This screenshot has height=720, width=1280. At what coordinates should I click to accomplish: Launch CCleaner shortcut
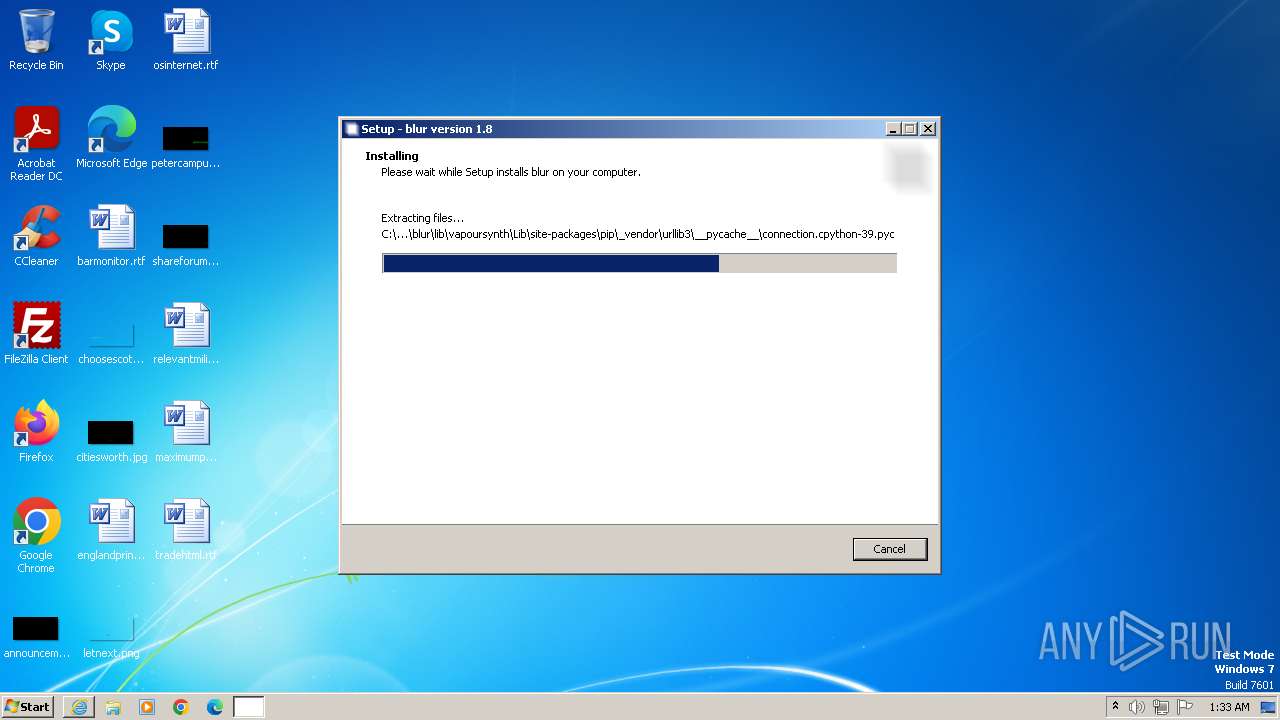tap(36, 237)
